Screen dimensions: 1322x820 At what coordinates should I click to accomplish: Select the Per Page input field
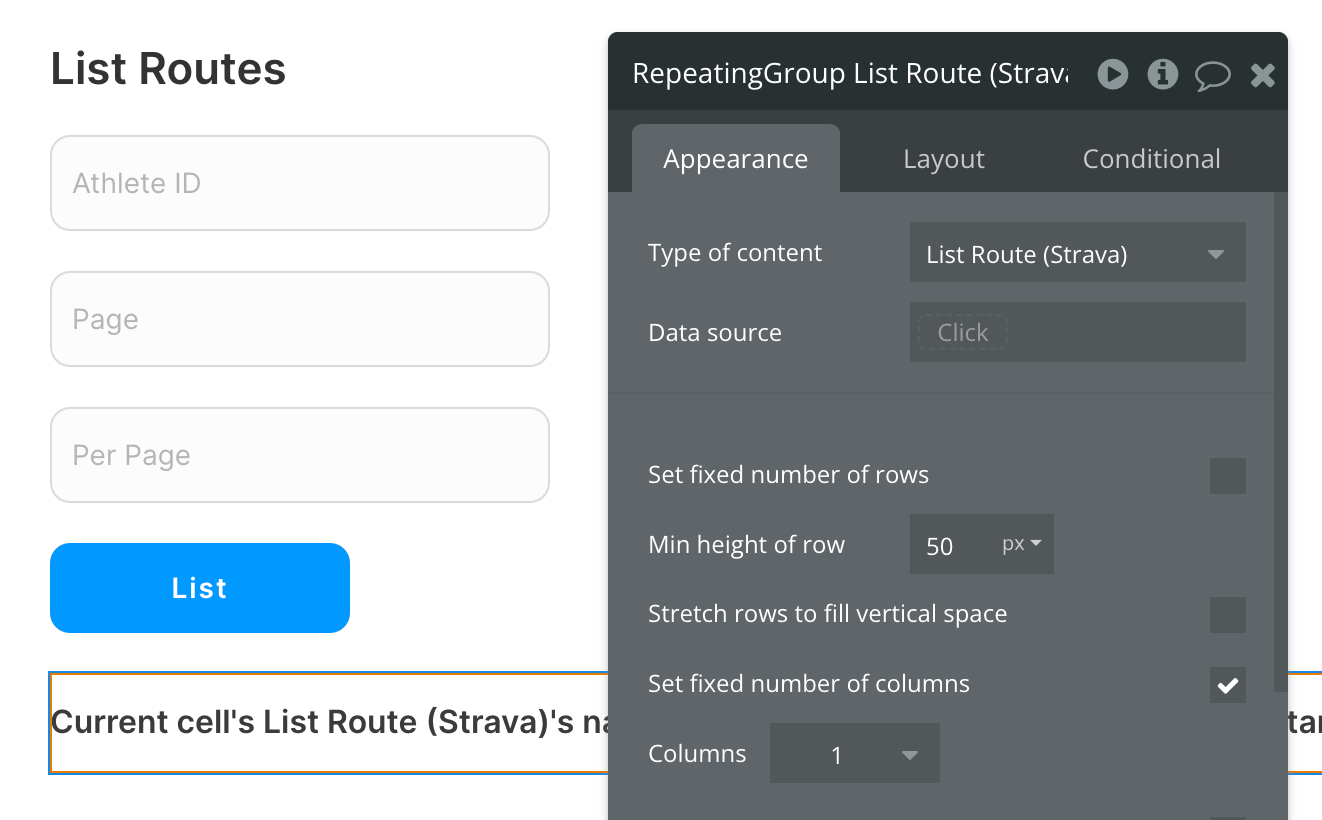(x=300, y=455)
